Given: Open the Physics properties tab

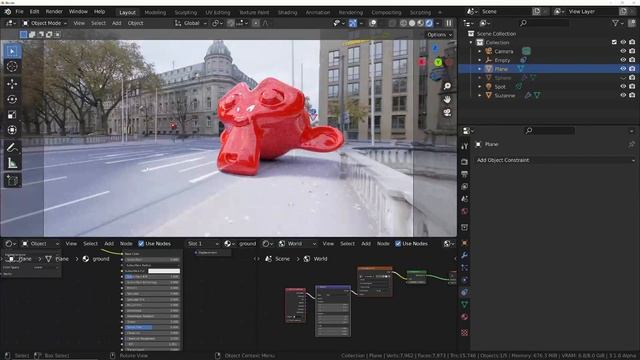Looking at the screenshot, I should (x=464, y=280).
